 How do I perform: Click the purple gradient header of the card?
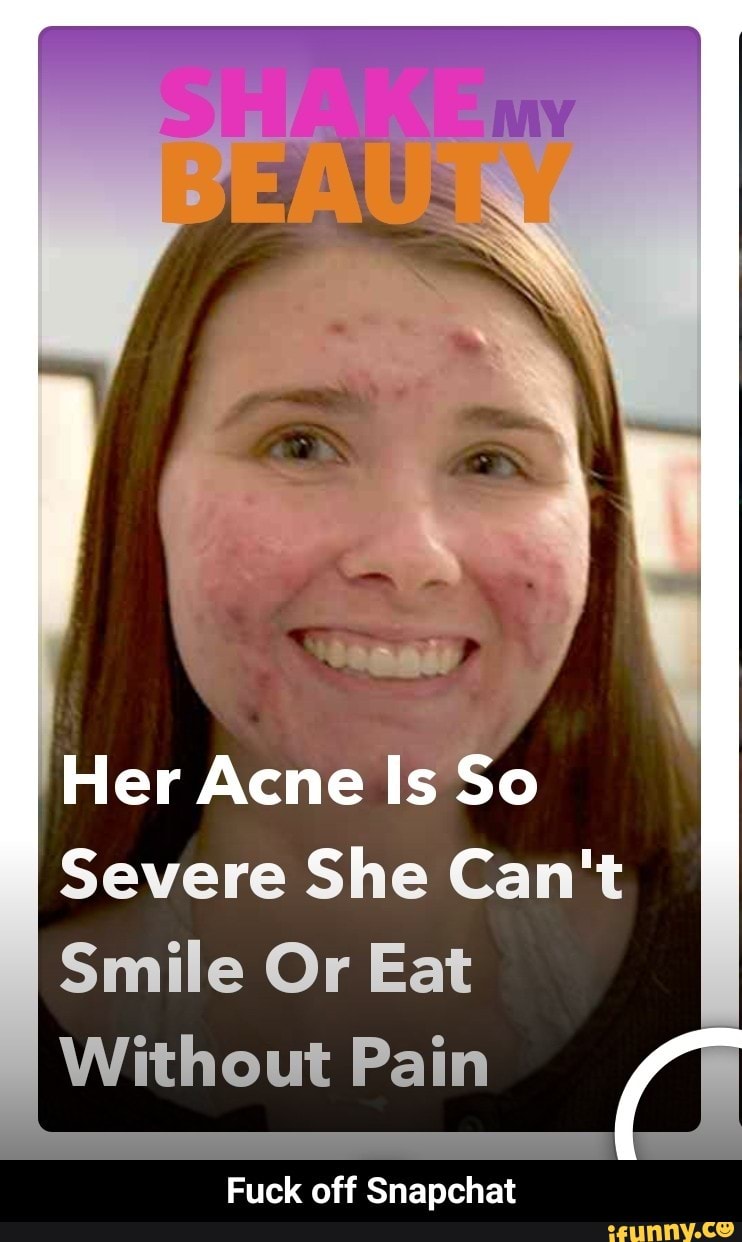point(369,60)
